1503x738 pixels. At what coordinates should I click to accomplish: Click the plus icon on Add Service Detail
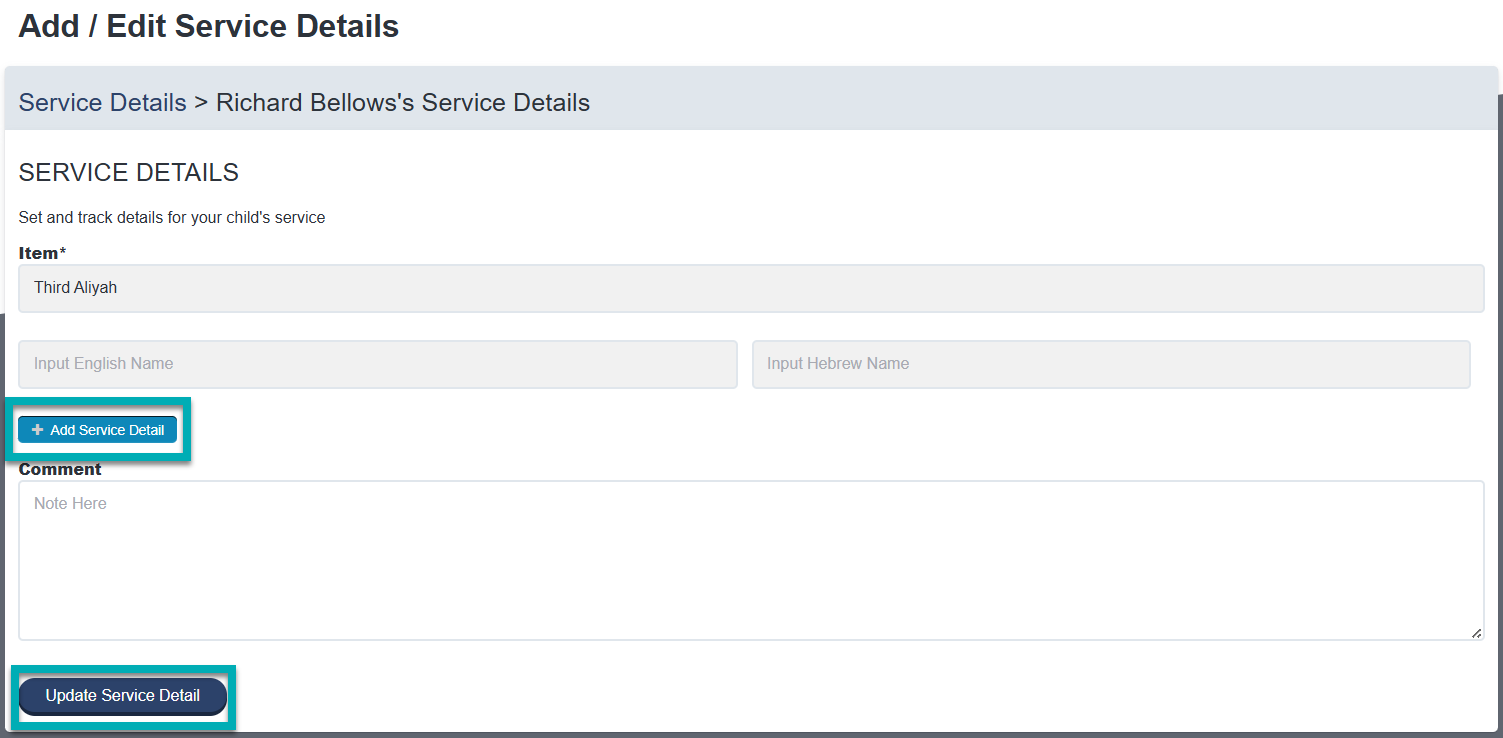(37, 429)
